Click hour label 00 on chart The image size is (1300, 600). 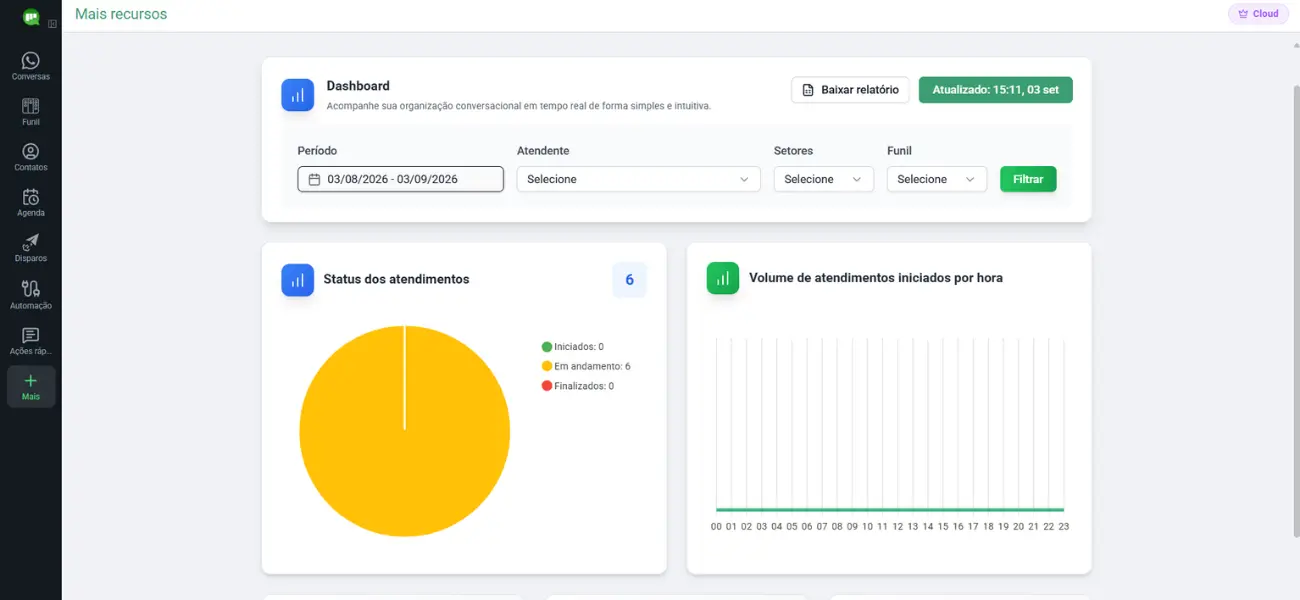tap(716, 526)
